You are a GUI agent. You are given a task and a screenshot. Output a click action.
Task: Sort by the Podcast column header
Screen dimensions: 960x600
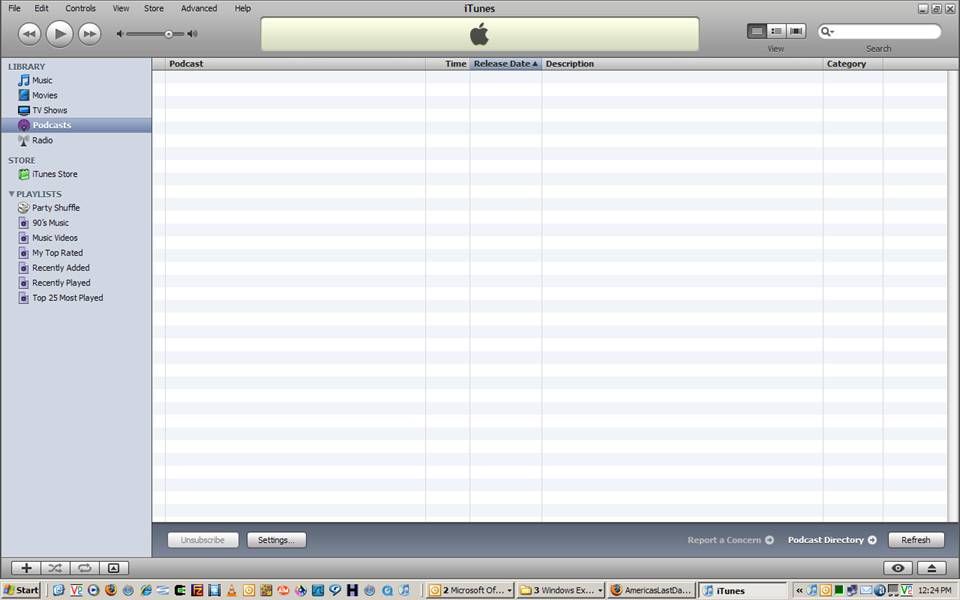295,64
